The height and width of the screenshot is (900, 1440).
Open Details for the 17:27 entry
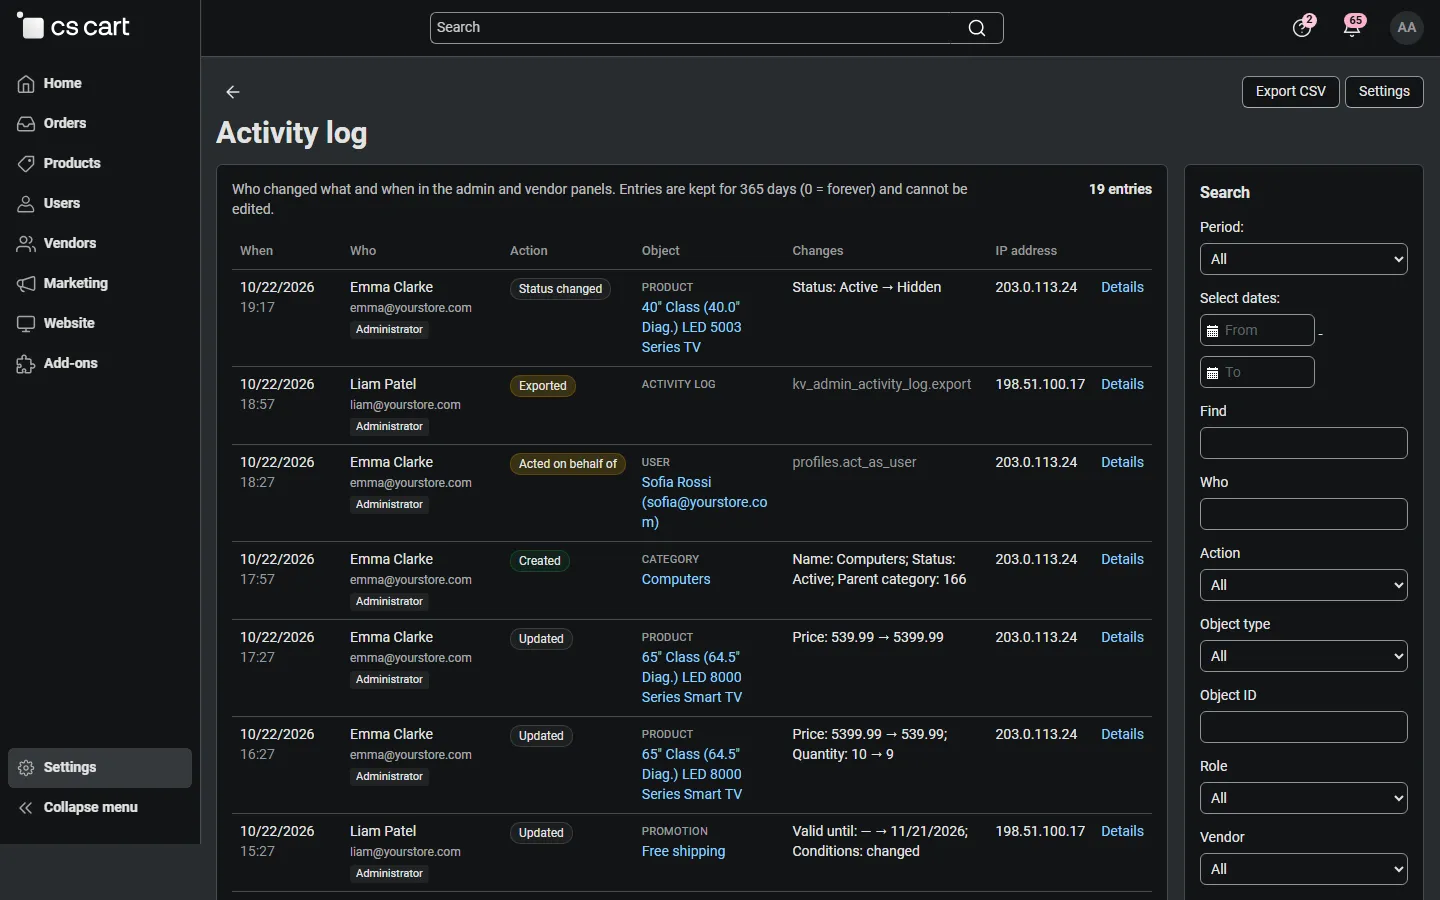(x=1122, y=637)
